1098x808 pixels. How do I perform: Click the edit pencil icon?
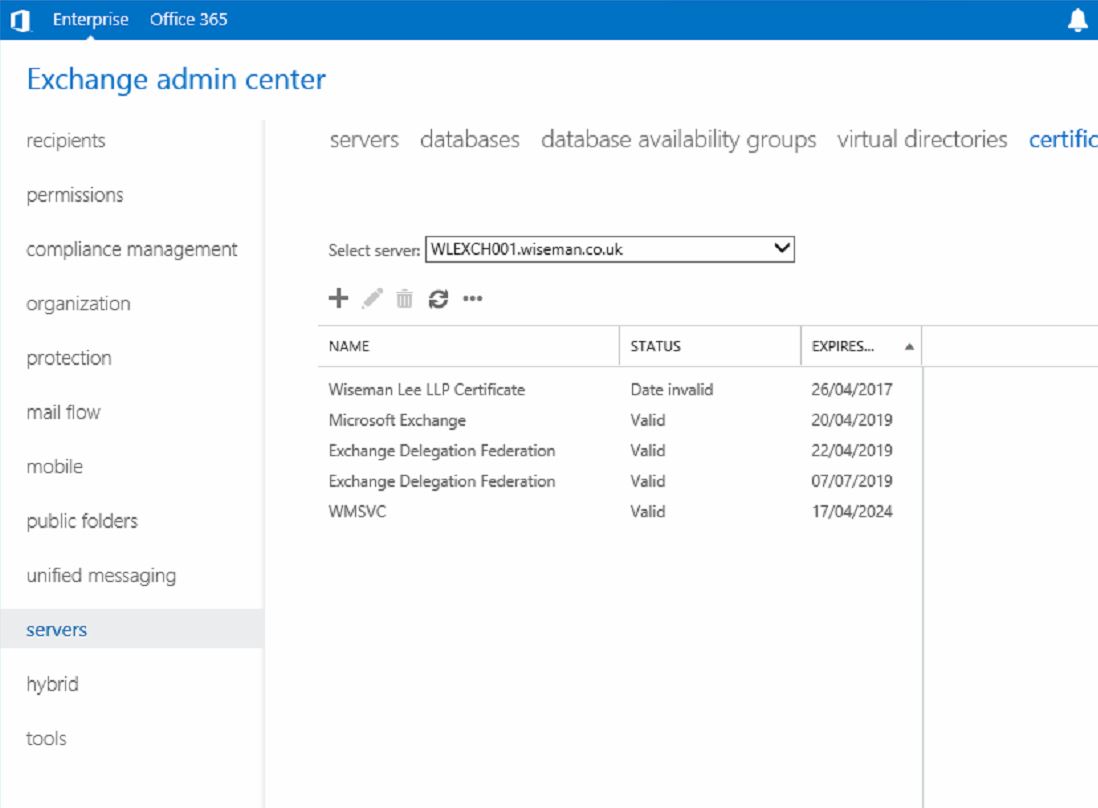coord(372,298)
